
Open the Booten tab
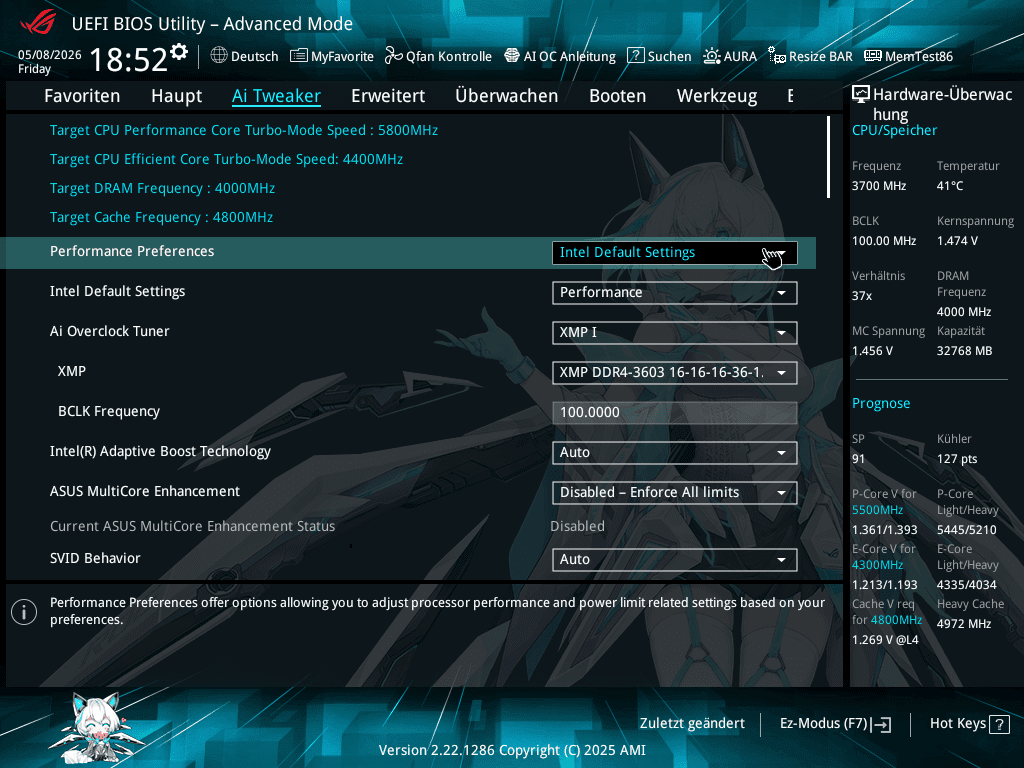pyautogui.click(x=617, y=96)
